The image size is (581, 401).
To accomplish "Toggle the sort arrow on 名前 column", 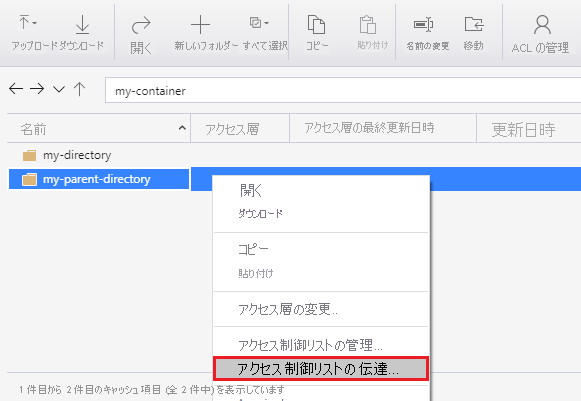I will pos(182,128).
